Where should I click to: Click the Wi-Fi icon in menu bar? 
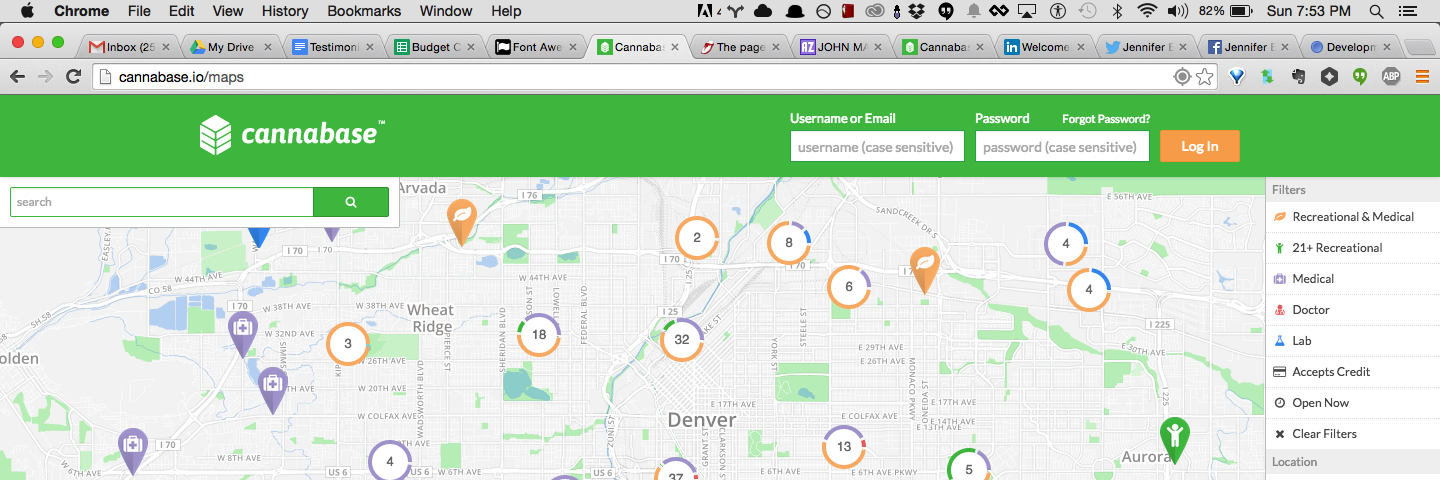1147,11
